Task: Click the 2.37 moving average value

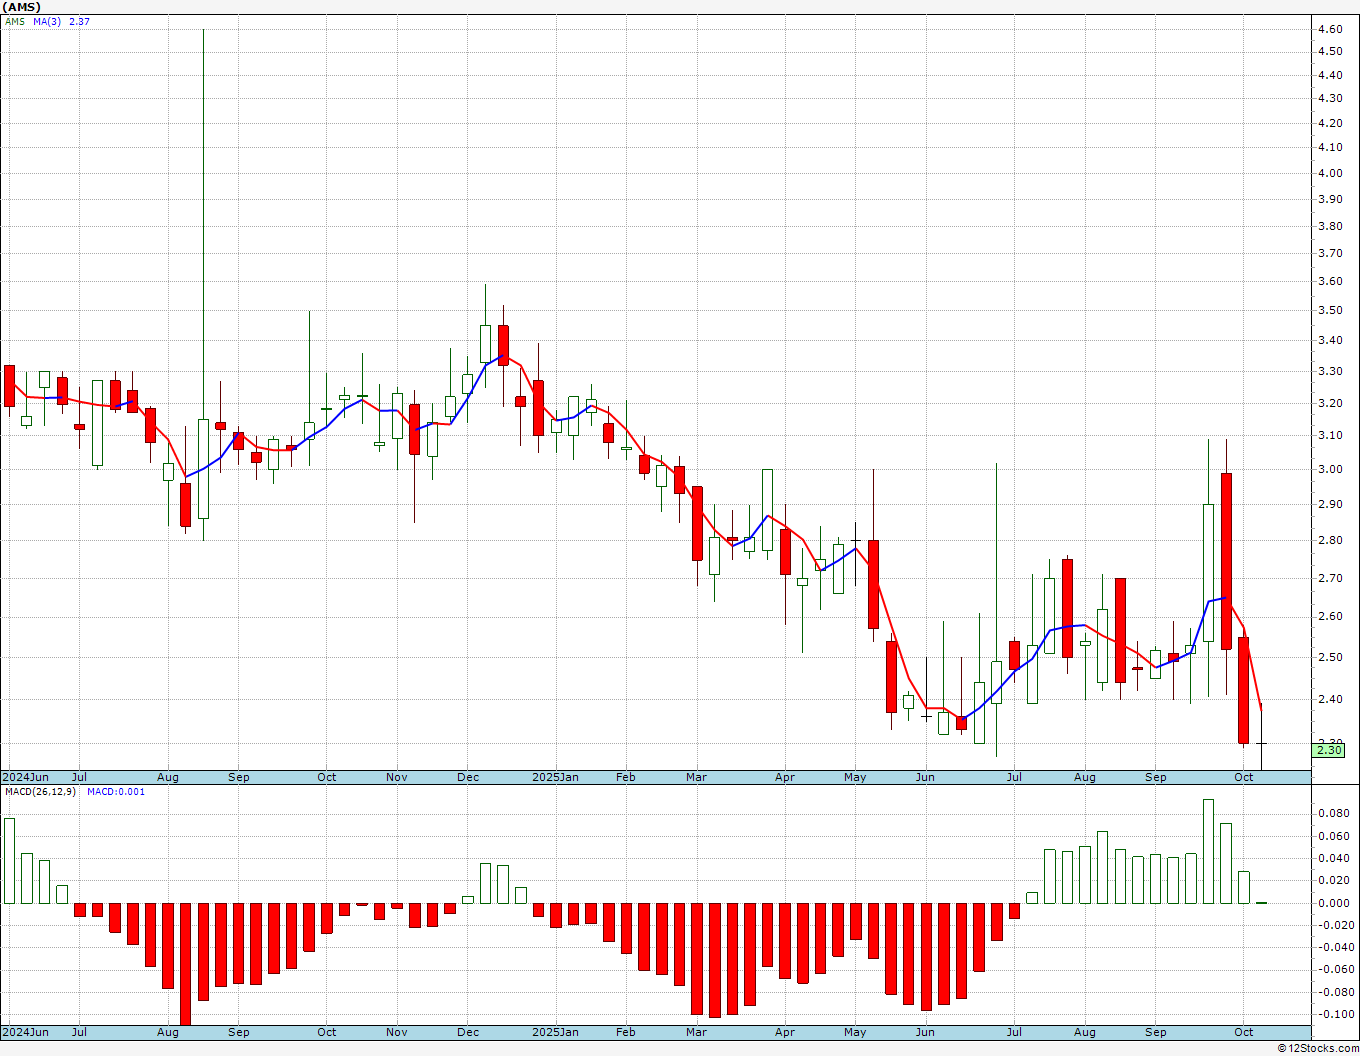Action: [x=79, y=21]
